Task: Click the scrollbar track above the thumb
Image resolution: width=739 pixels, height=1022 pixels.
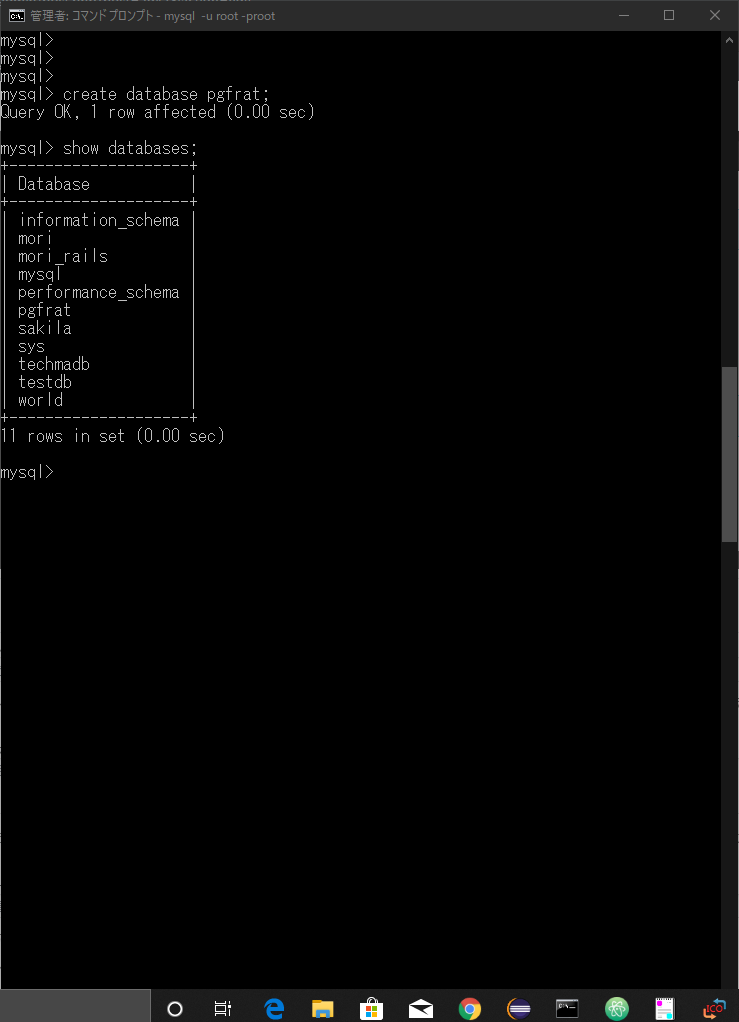Action: 729,207
